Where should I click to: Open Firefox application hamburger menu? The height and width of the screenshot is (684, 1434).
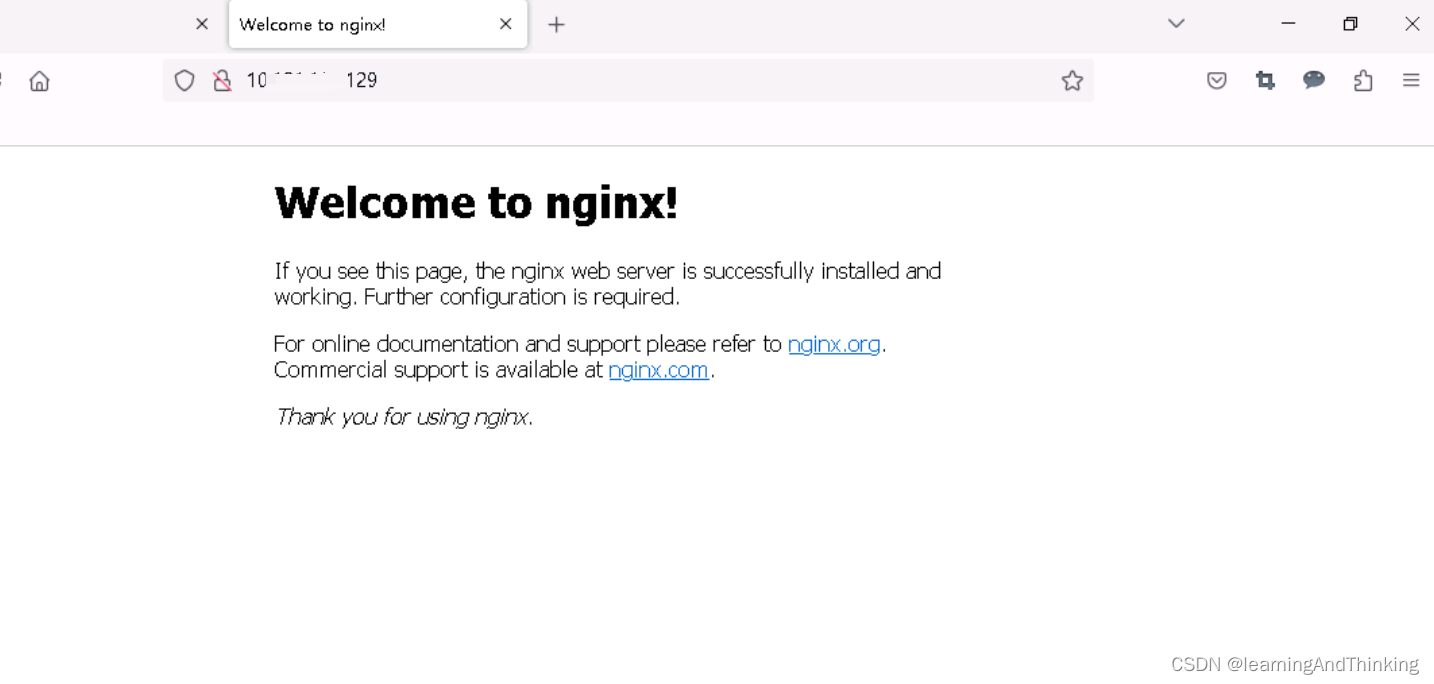[1411, 81]
